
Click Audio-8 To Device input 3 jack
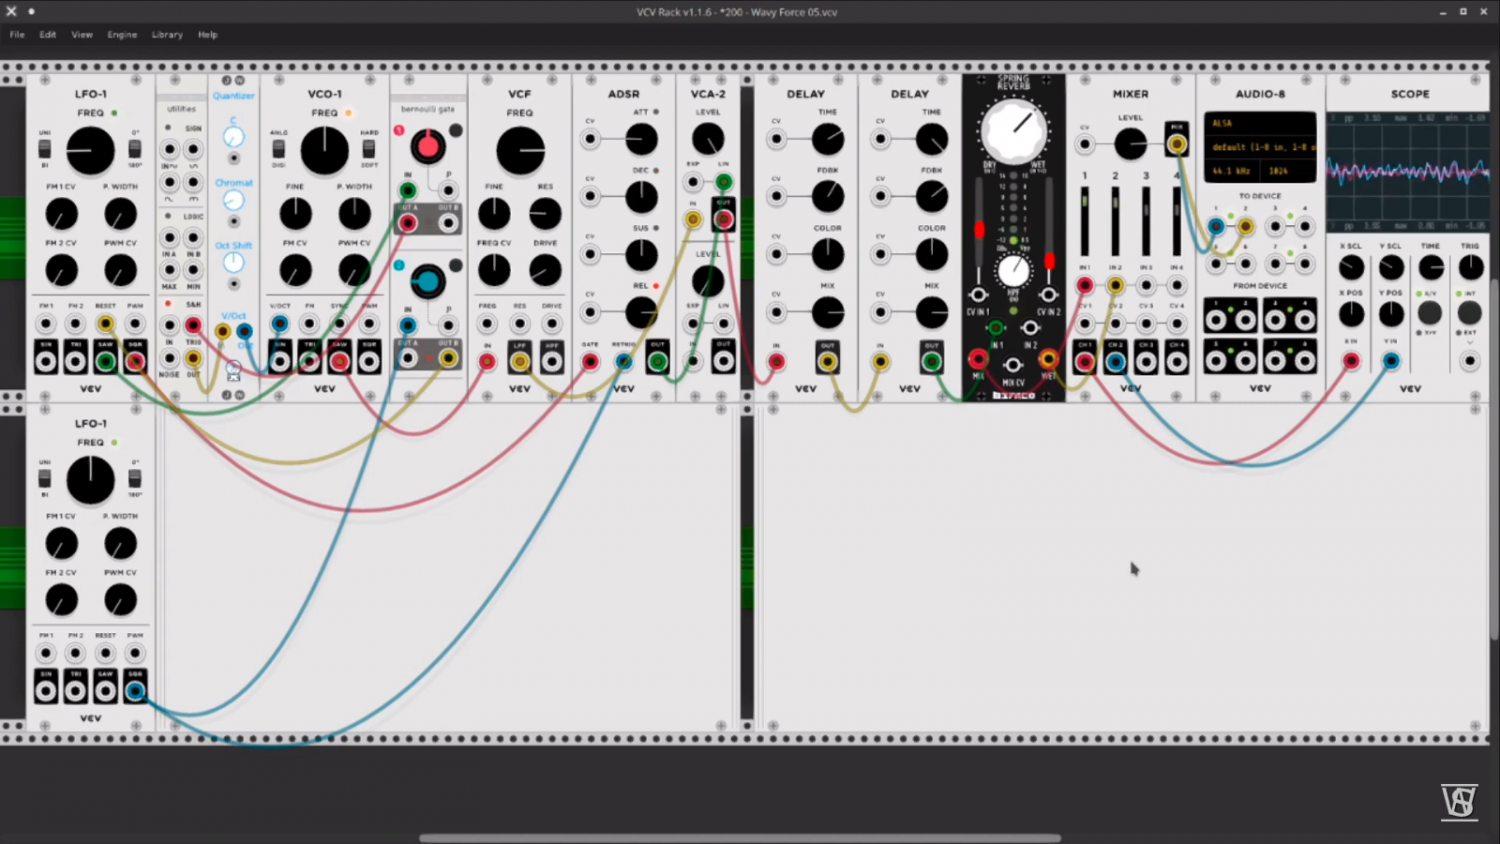1275,226
